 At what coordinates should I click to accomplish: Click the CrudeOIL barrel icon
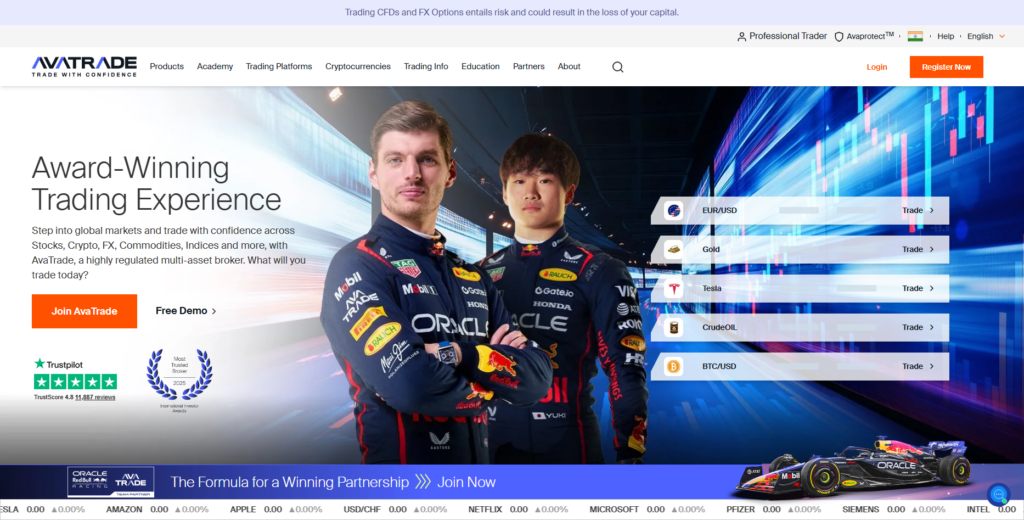click(x=674, y=328)
